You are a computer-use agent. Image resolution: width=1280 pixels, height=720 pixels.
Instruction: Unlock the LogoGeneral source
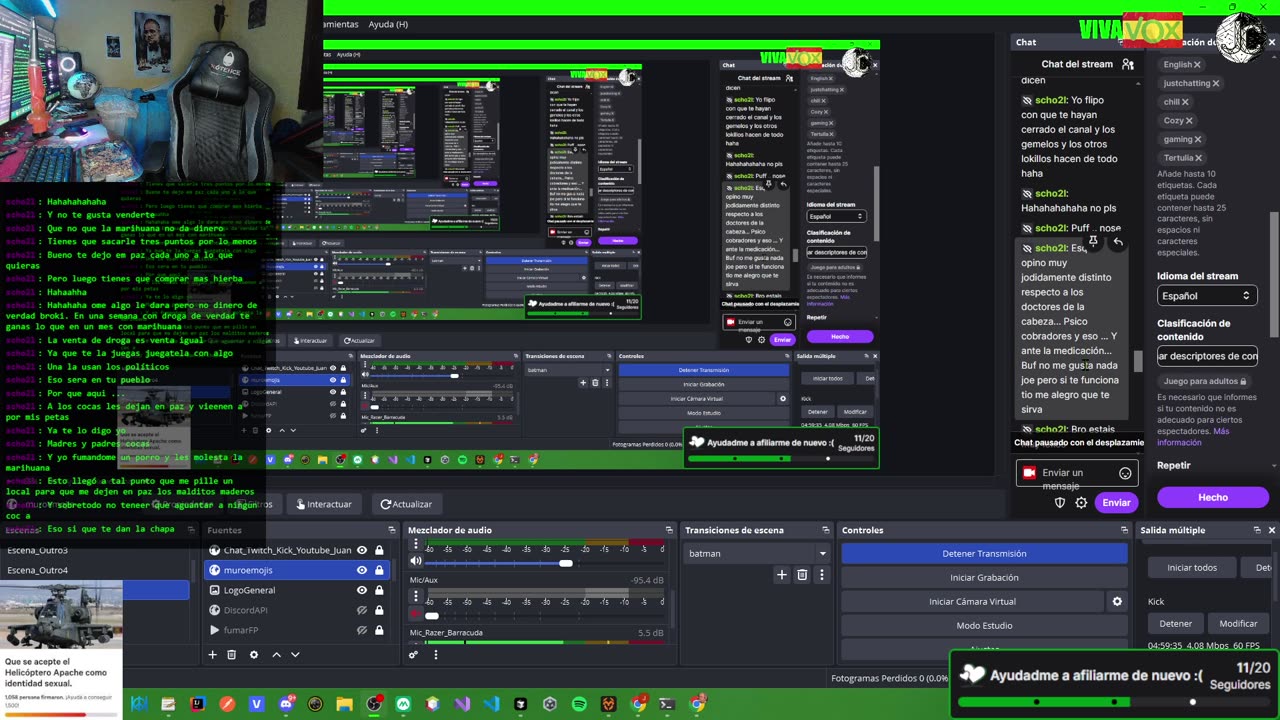(x=379, y=590)
